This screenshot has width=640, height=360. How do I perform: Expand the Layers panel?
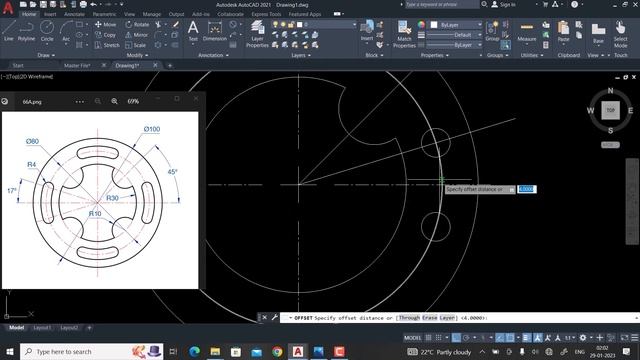point(301,55)
